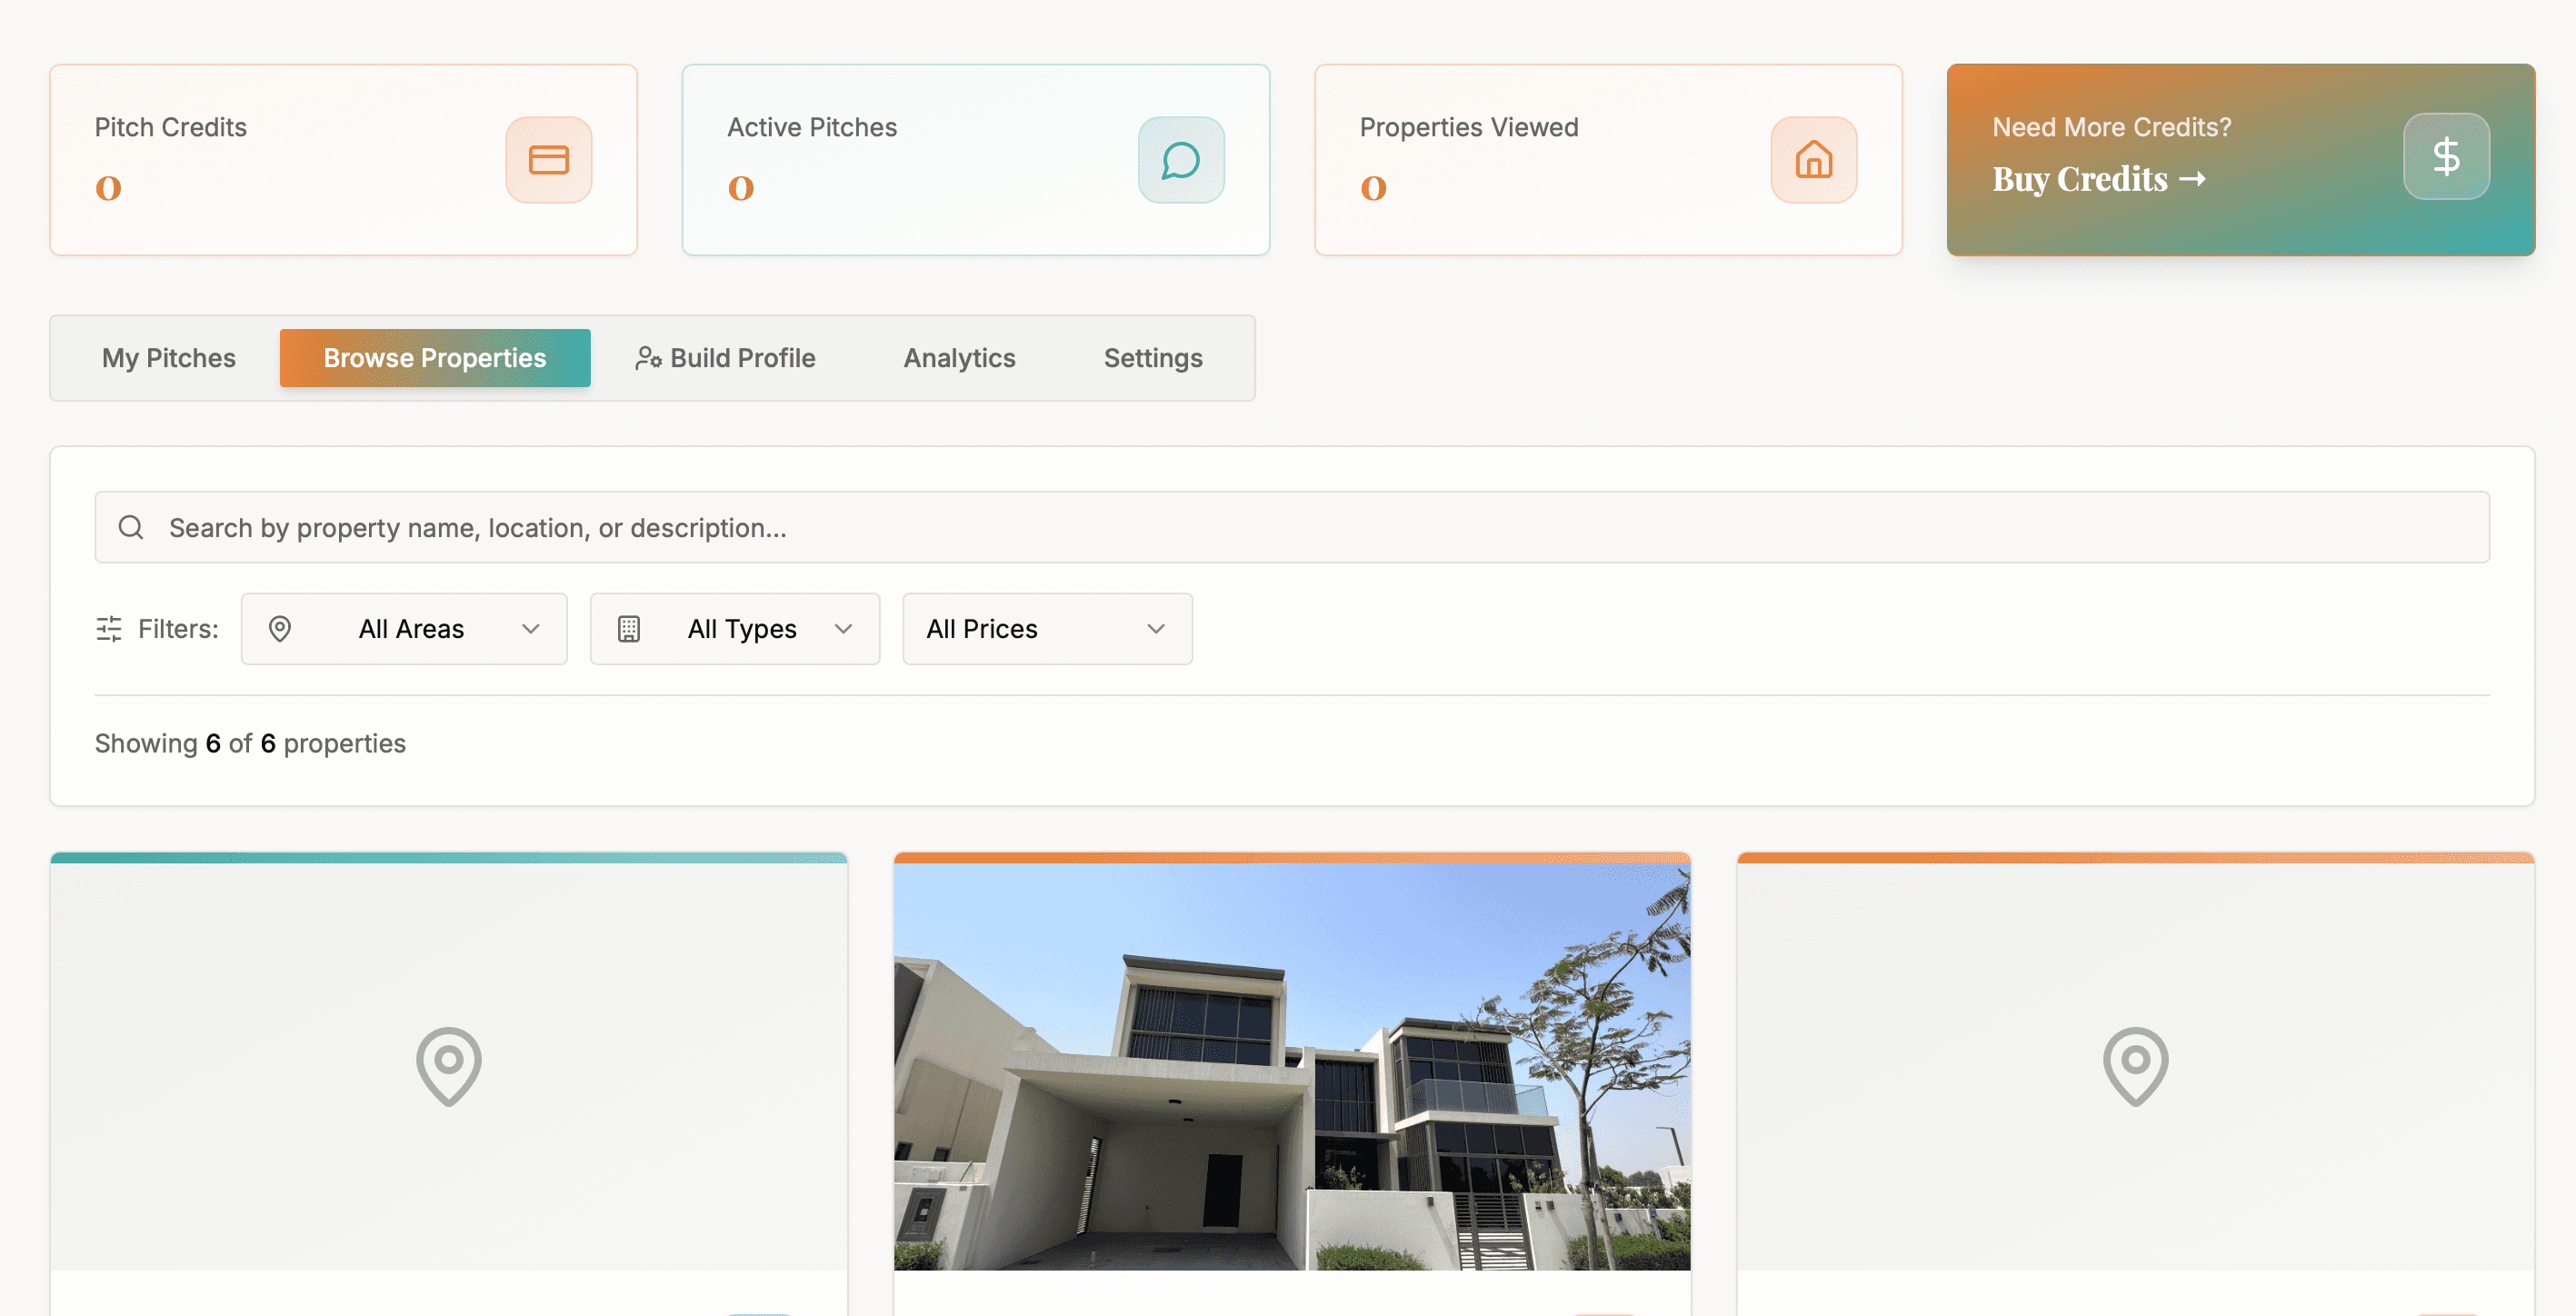Click the chat bubble icon on Active Pitches card
Screen dimensions: 2576x1316
coord(1180,159)
